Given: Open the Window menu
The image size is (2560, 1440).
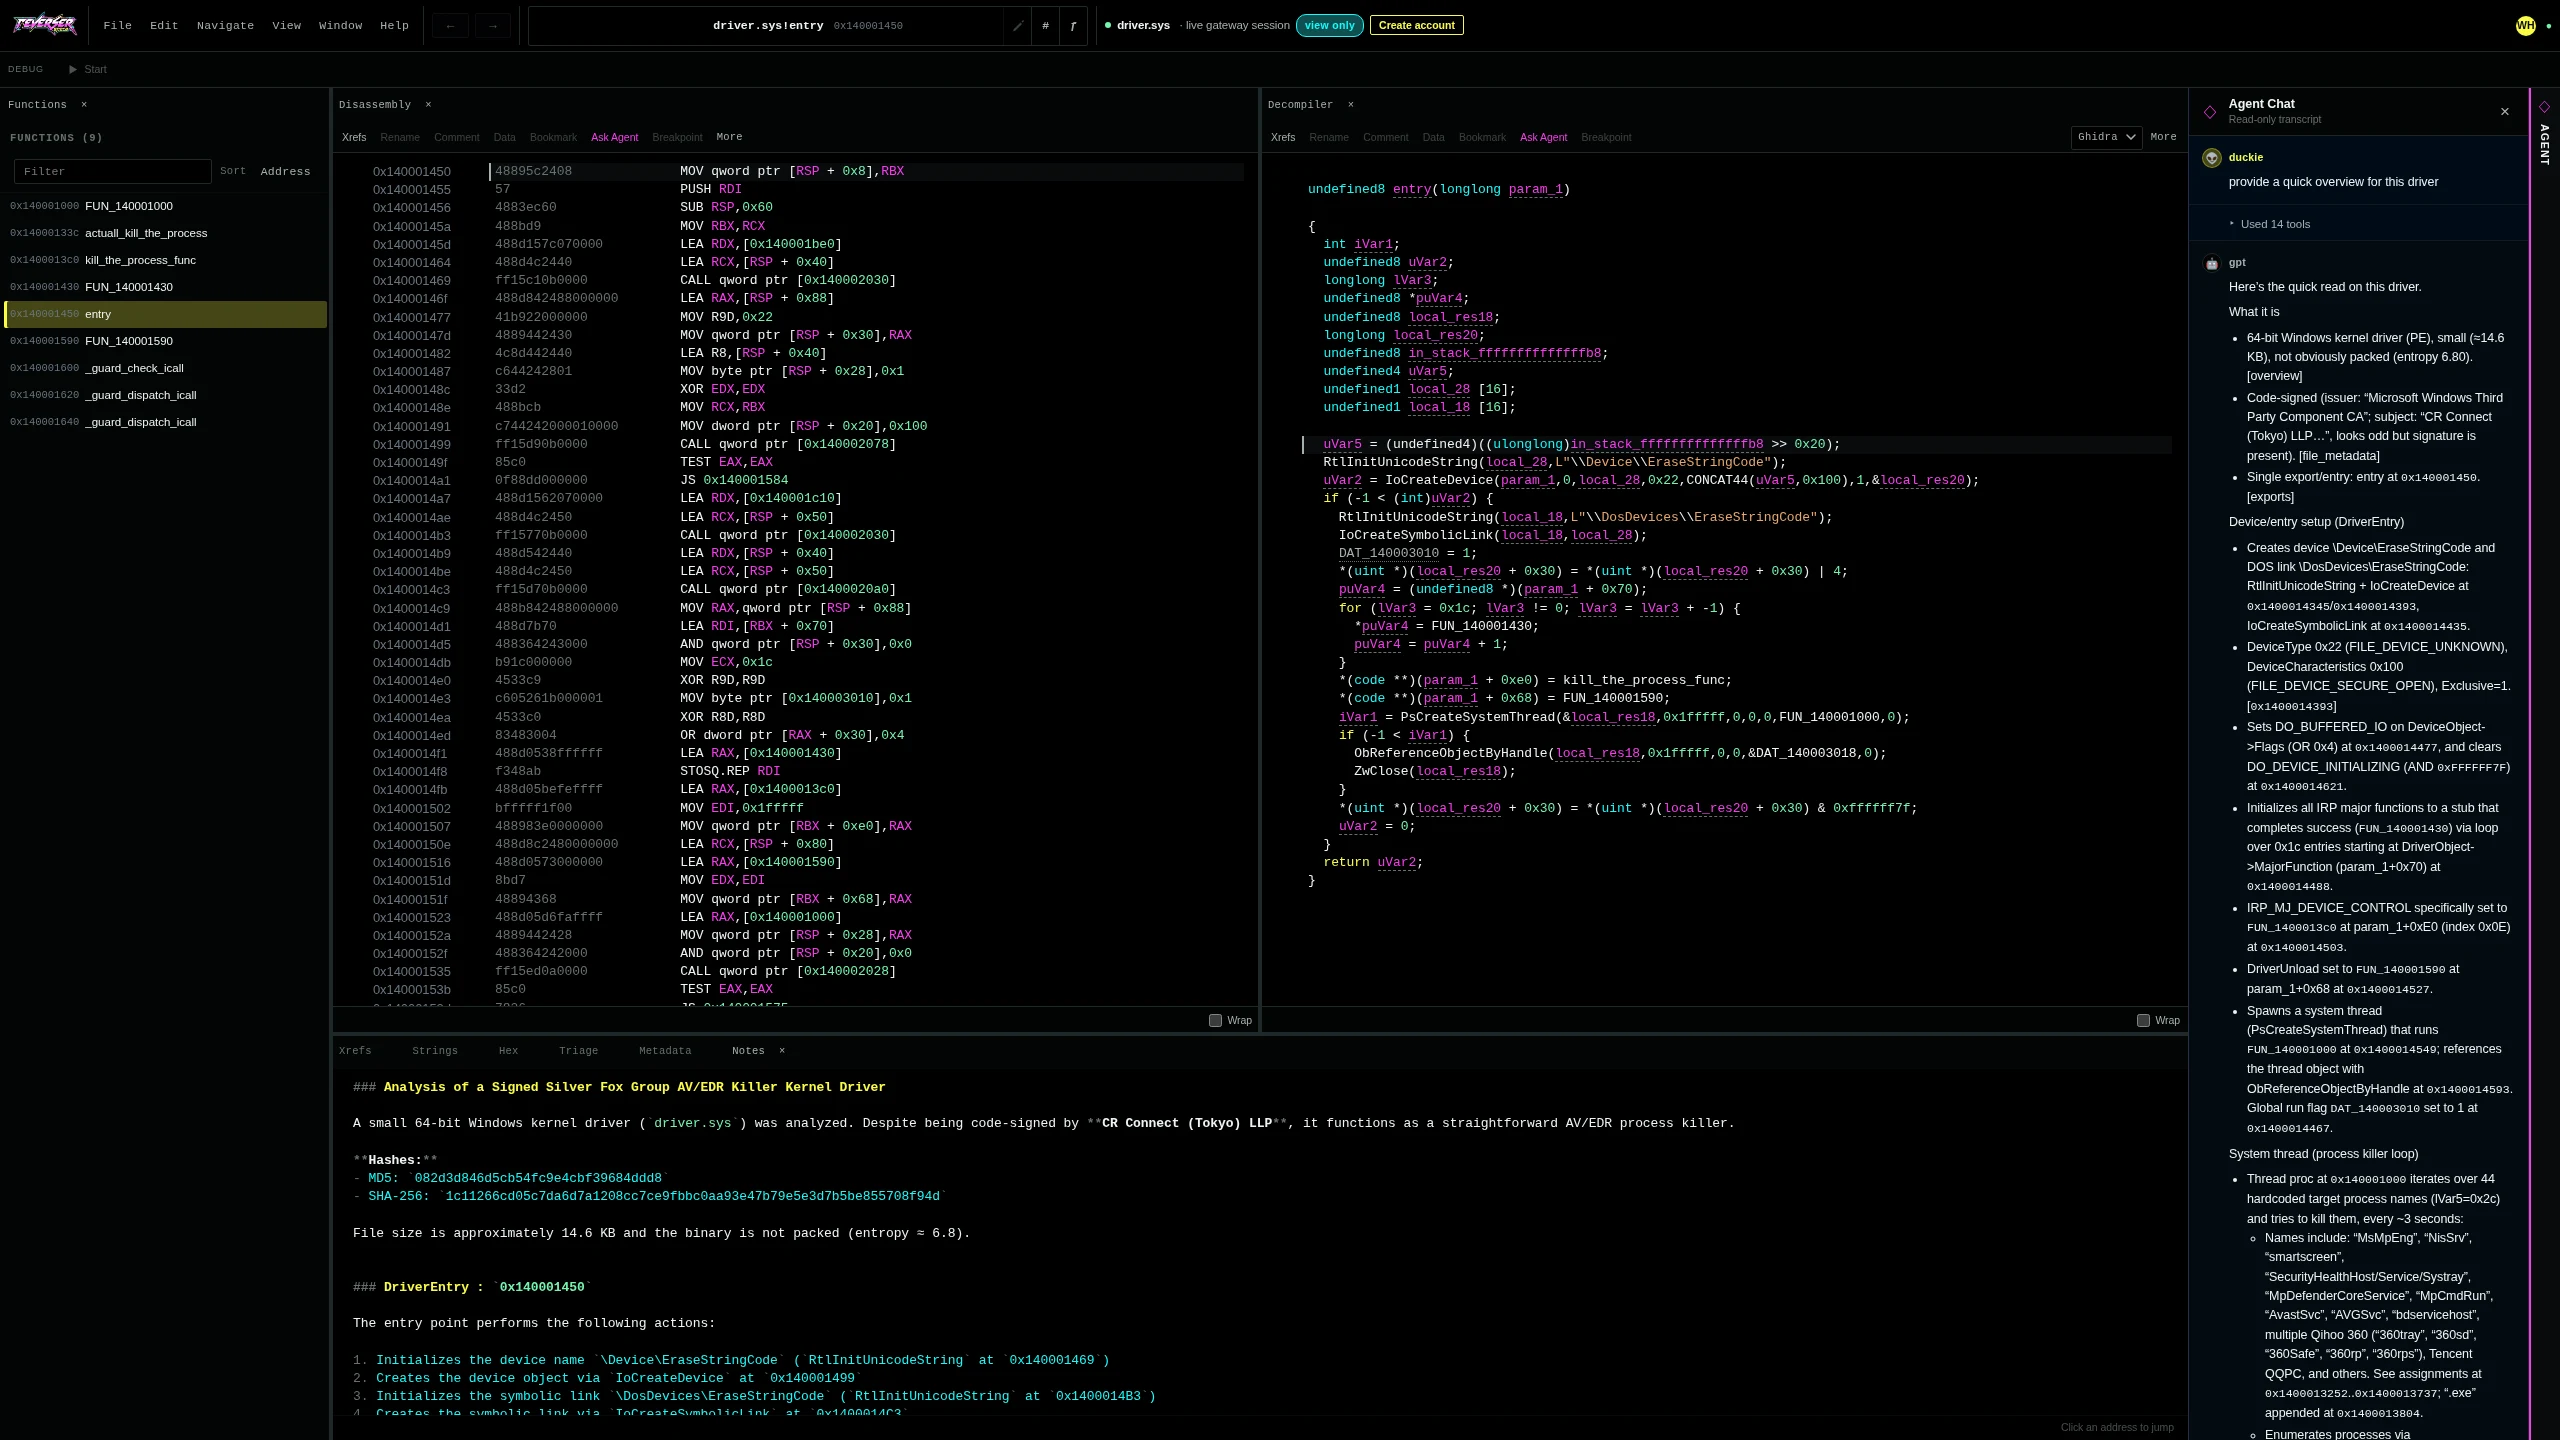Looking at the screenshot, I should tap(340, 26).
